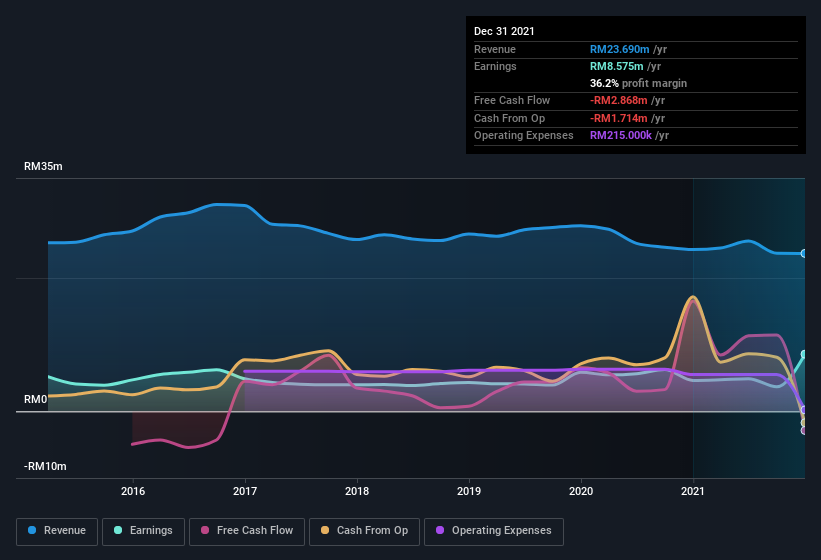
Task: Select the 2018 x-axis year label
Action: click(x=357, y=491)
